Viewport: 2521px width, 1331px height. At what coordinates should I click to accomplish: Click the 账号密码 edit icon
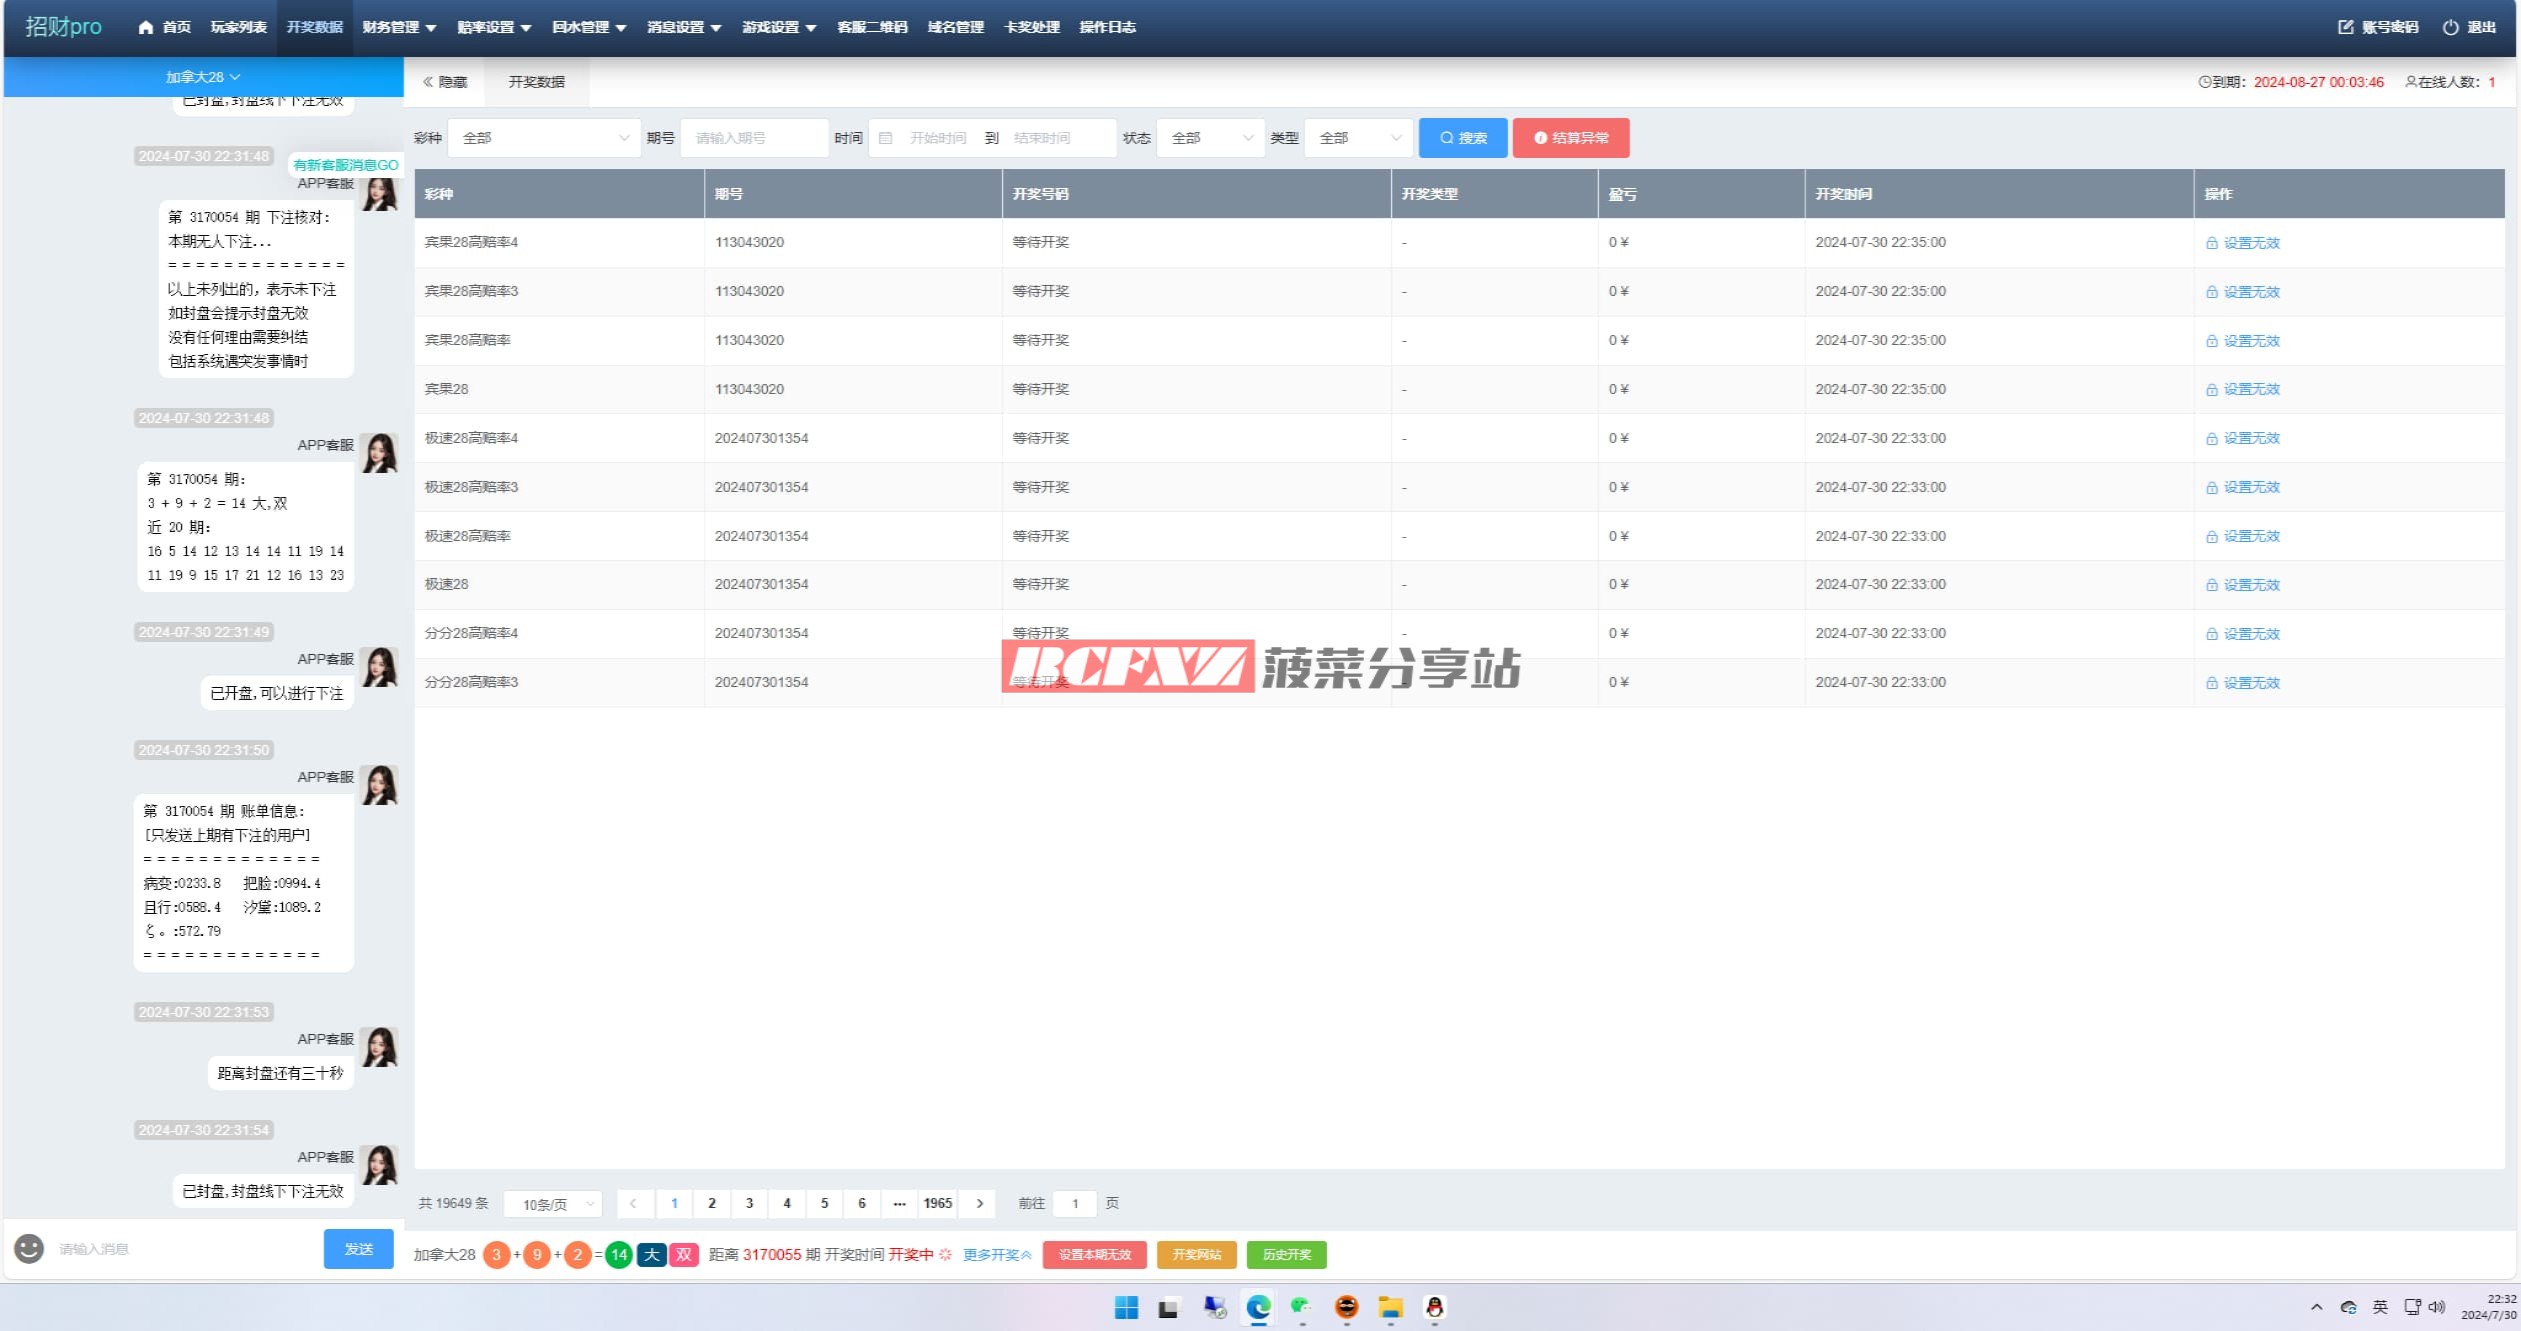click(2345, 27)
